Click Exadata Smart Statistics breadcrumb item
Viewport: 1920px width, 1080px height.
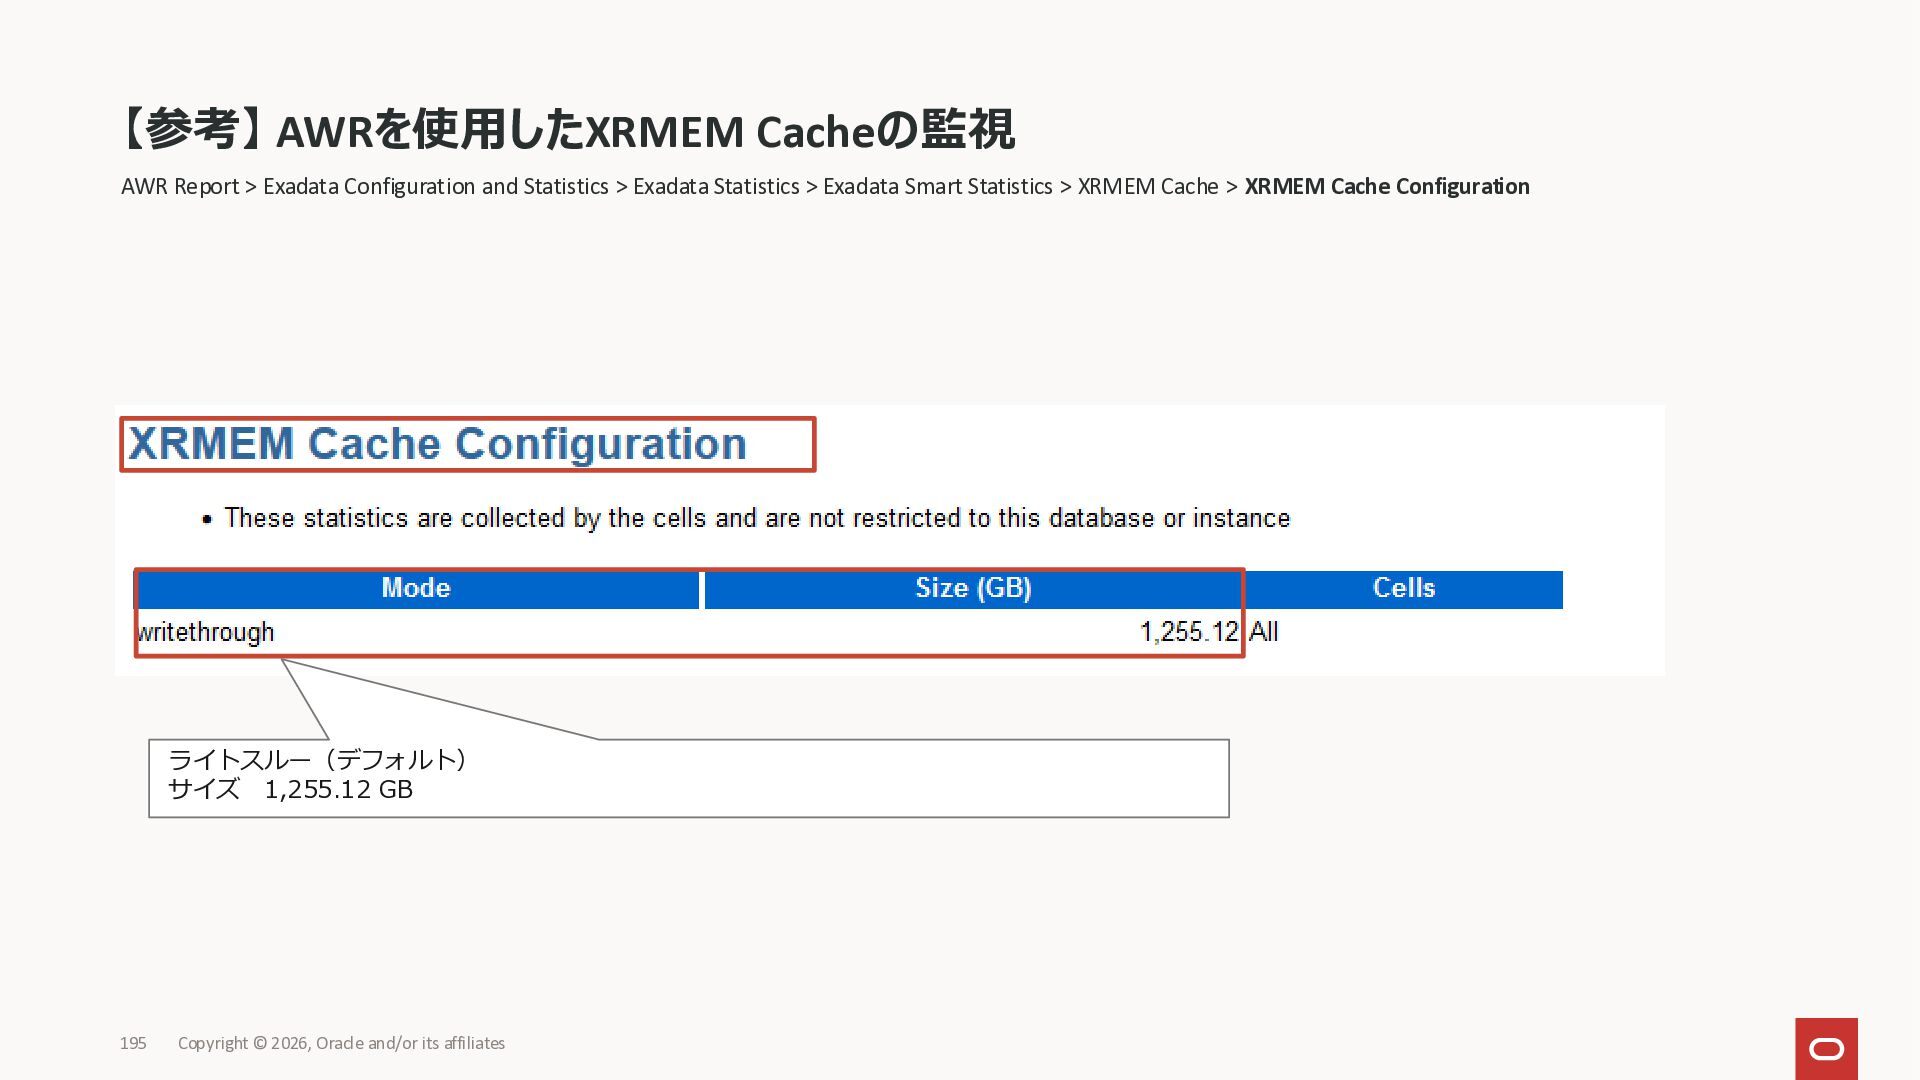937,187
